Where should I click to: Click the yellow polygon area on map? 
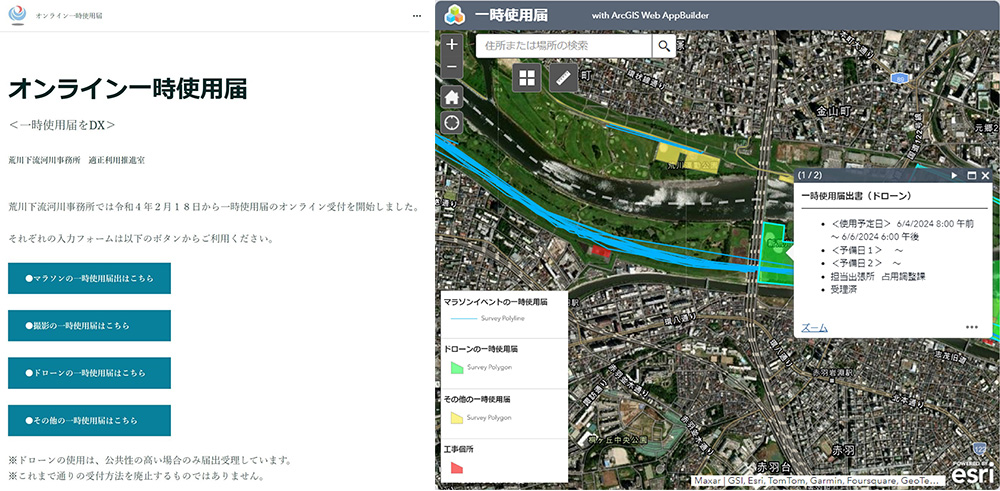(x=675, y=152)
